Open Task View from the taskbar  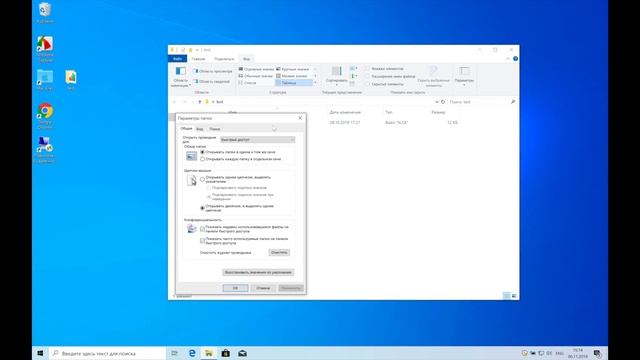click(174, 353)
